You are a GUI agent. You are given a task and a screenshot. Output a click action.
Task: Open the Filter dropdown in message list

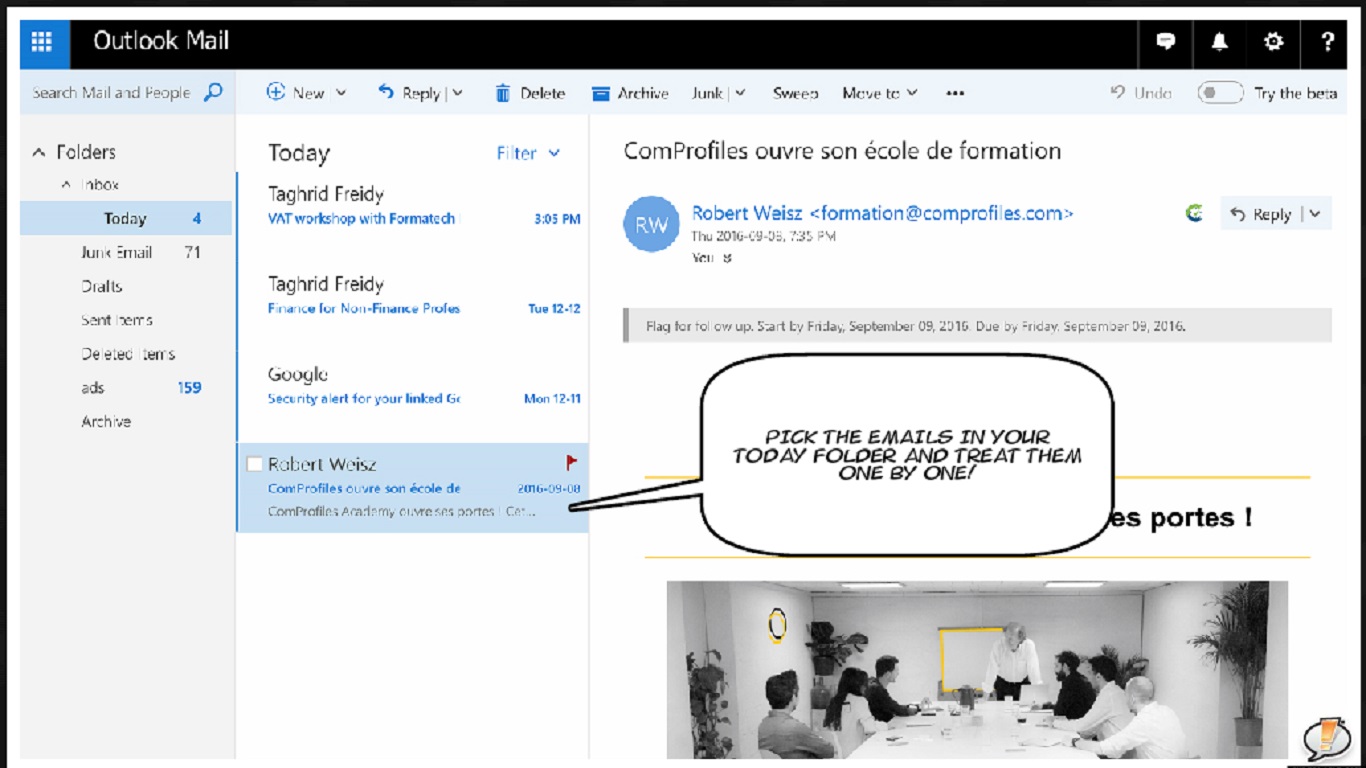point(528,153)
